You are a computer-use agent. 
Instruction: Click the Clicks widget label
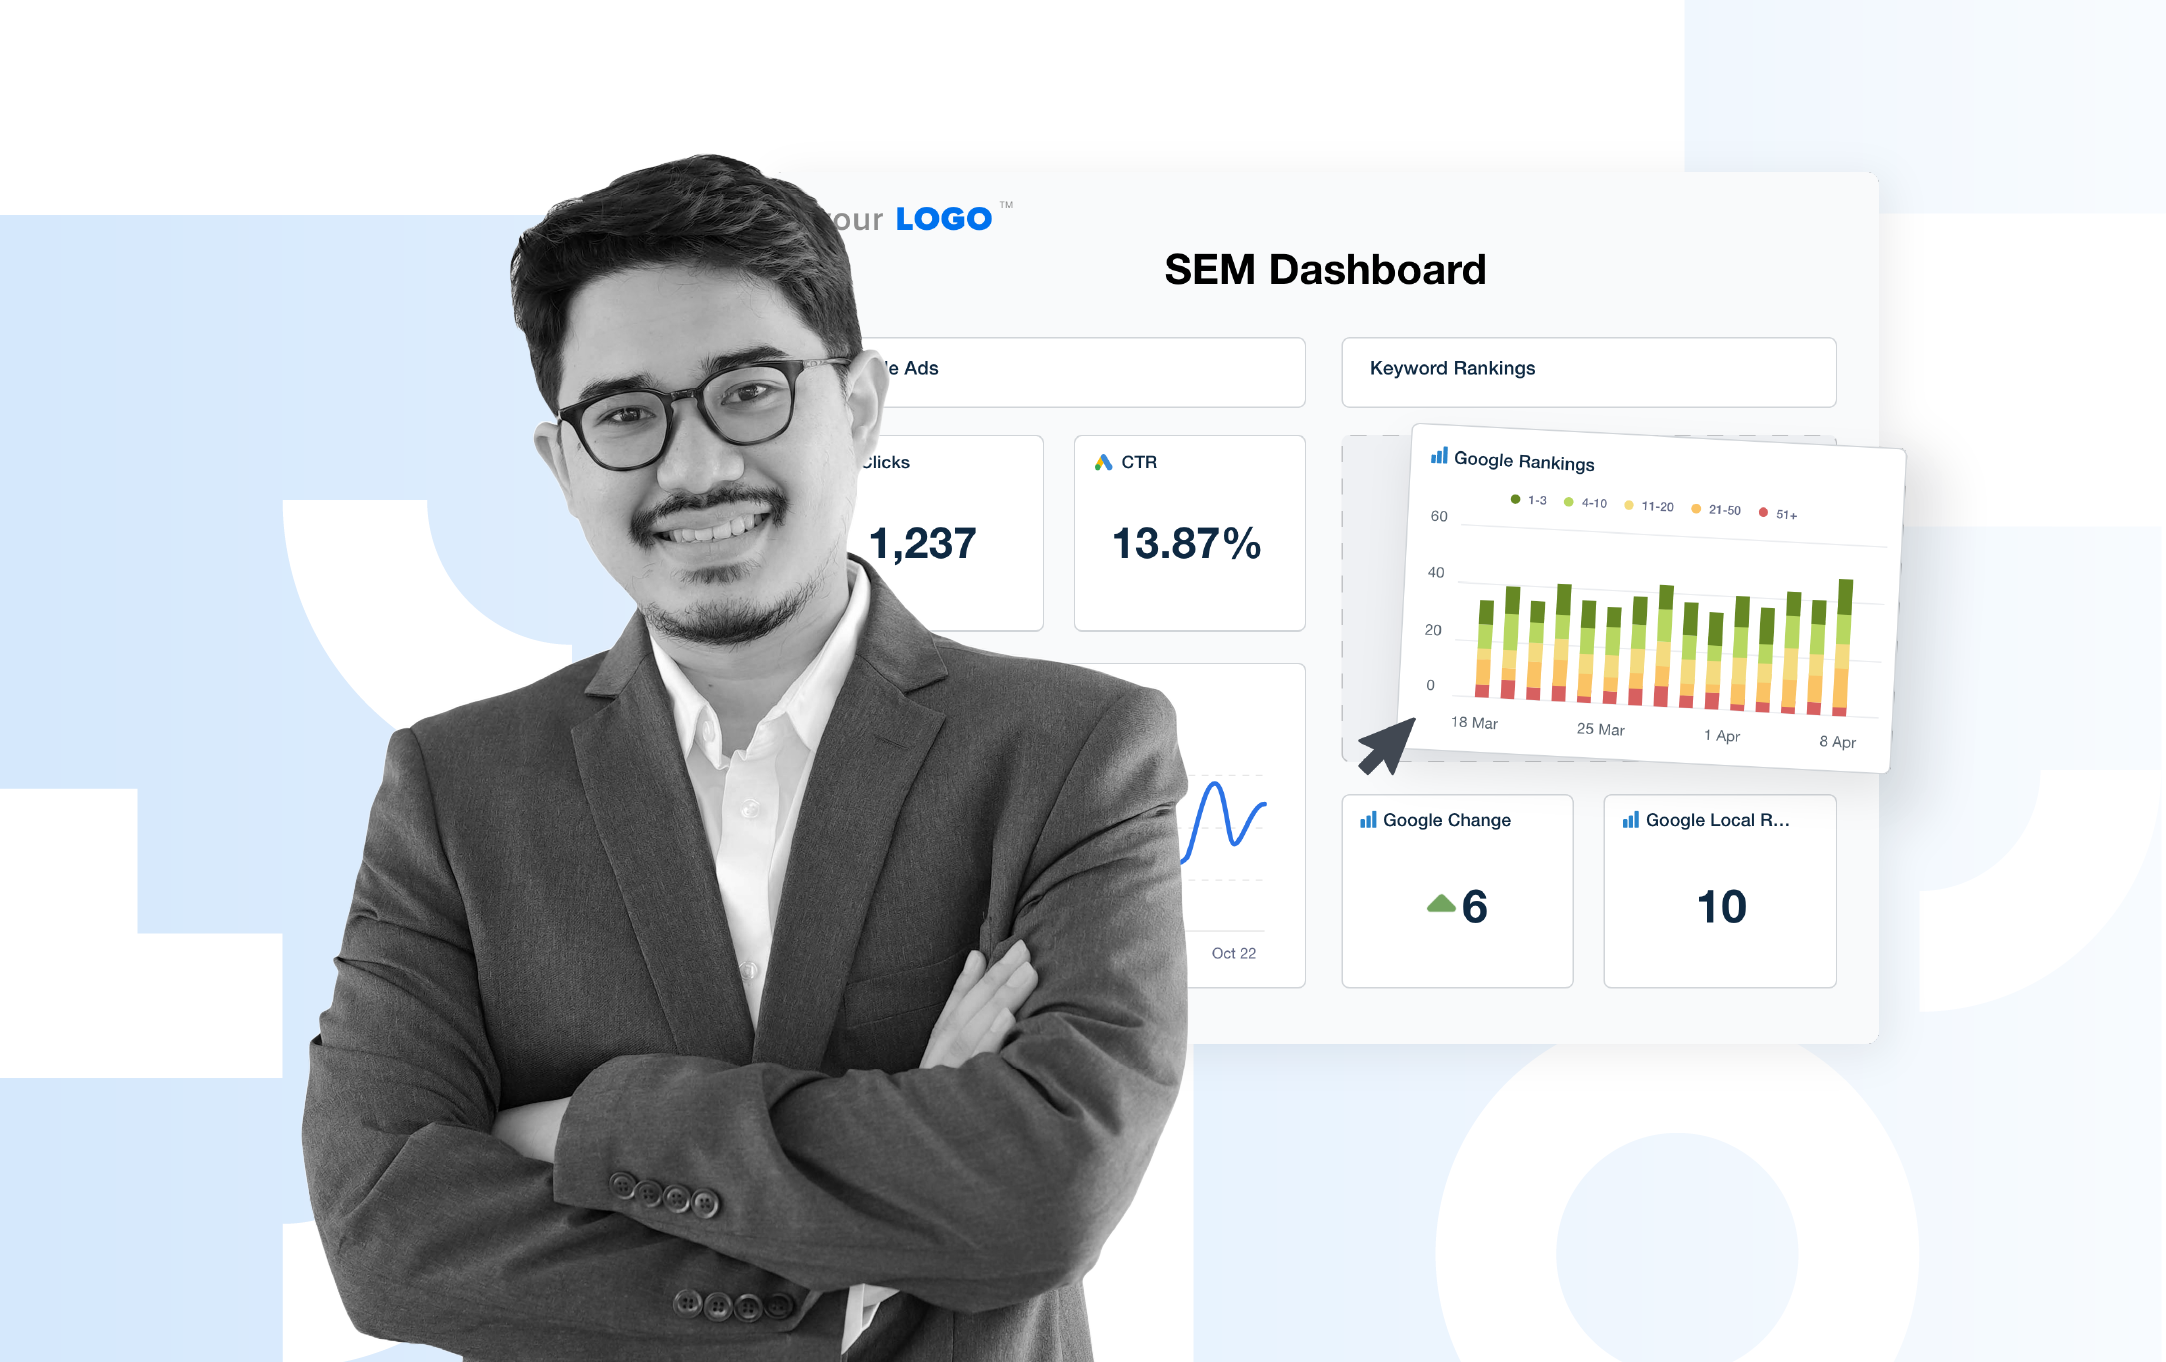click(886, 462)
